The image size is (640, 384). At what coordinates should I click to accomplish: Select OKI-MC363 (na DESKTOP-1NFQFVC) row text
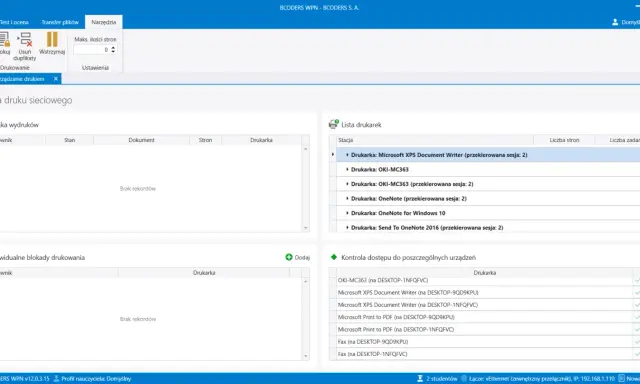click(383, 280)
